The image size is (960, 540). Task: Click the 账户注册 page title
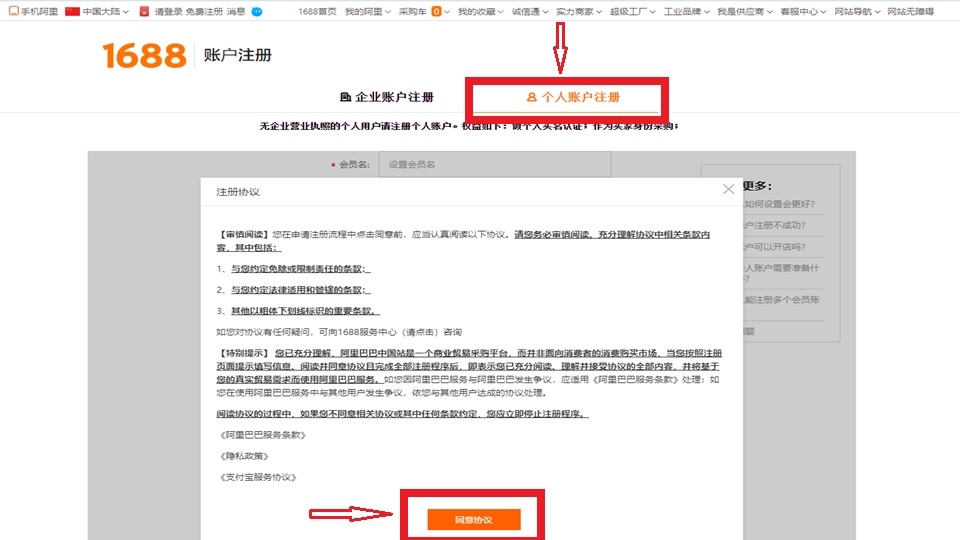(238, 55)
